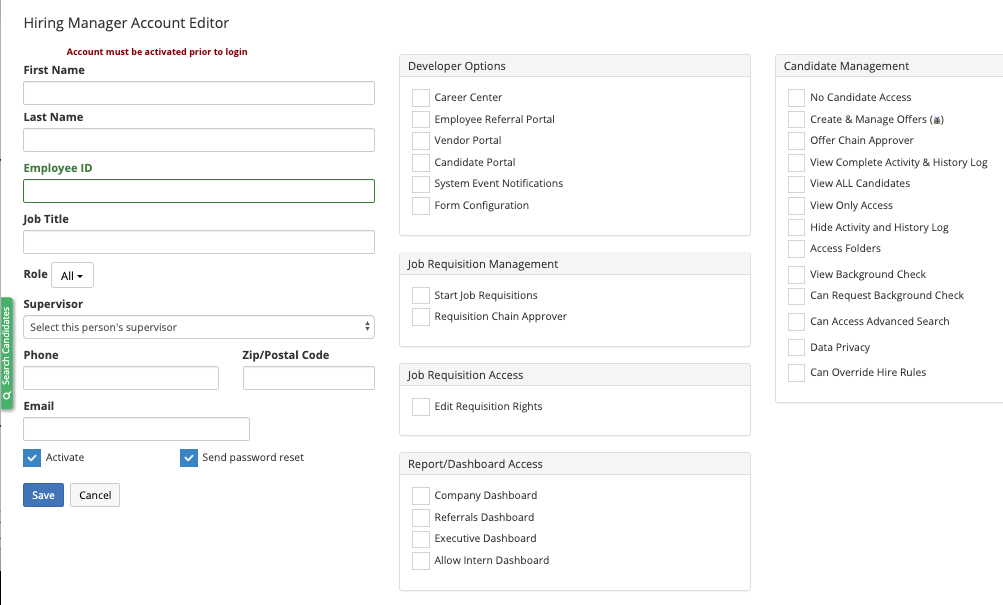Viewport: 1003px width, 605px height.
Task: Disable Send password reset
Action: pos(189,457)
